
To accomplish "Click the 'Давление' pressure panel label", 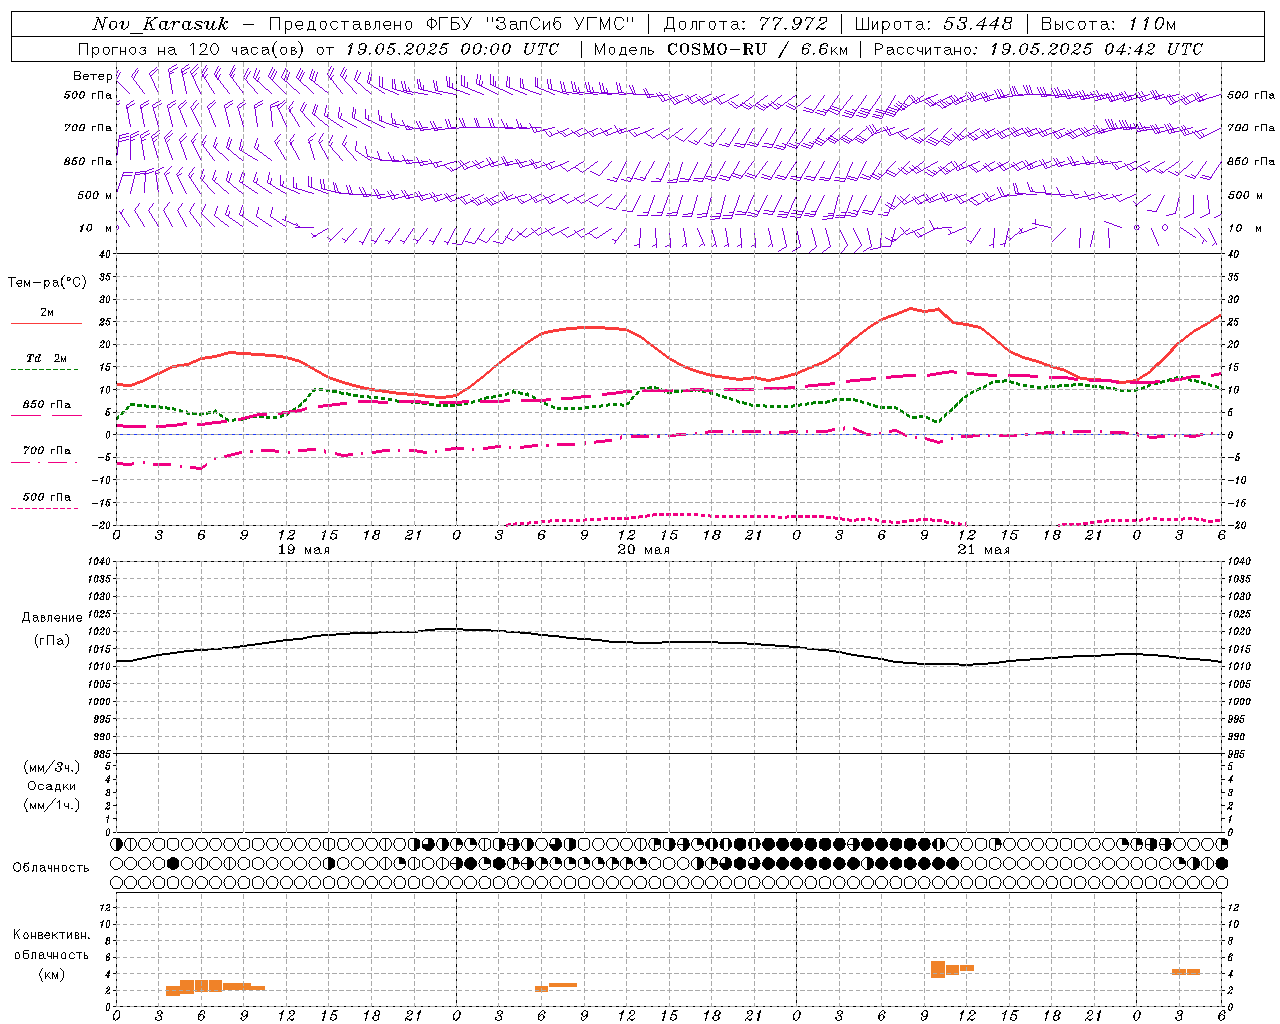I will coord(52,618).
